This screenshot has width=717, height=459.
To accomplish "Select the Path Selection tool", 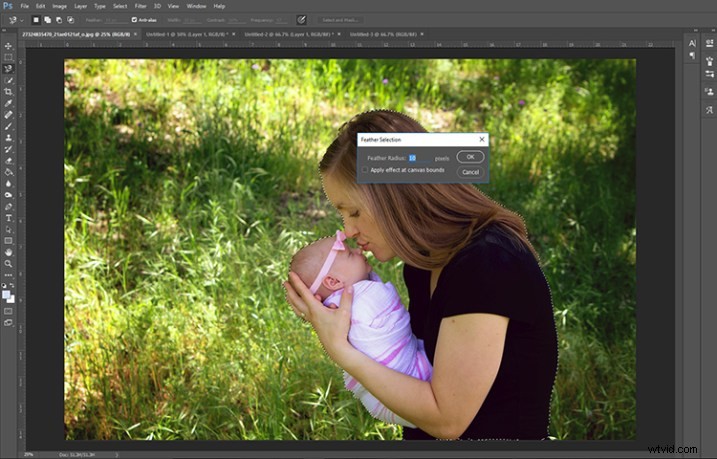I will (x=8, y=230).
